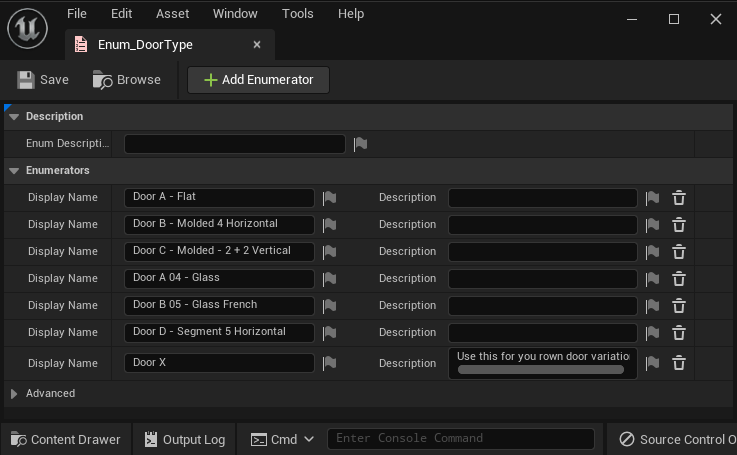Edit the Door D - Segment 5 Horizontal field
The height and width of the screenshot is (455, 737).
[219, 332]
